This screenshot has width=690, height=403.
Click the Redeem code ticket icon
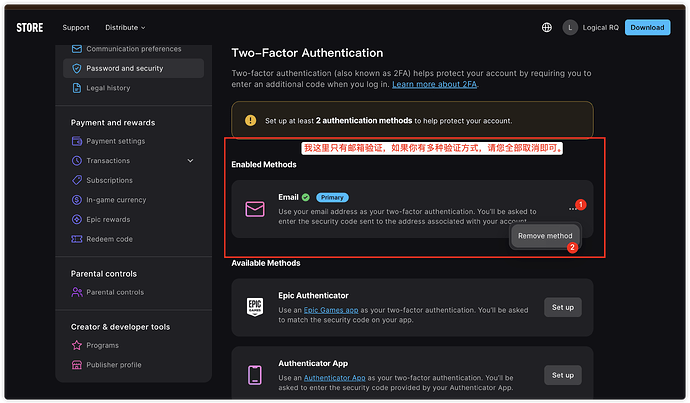click(x=77, y=239)
